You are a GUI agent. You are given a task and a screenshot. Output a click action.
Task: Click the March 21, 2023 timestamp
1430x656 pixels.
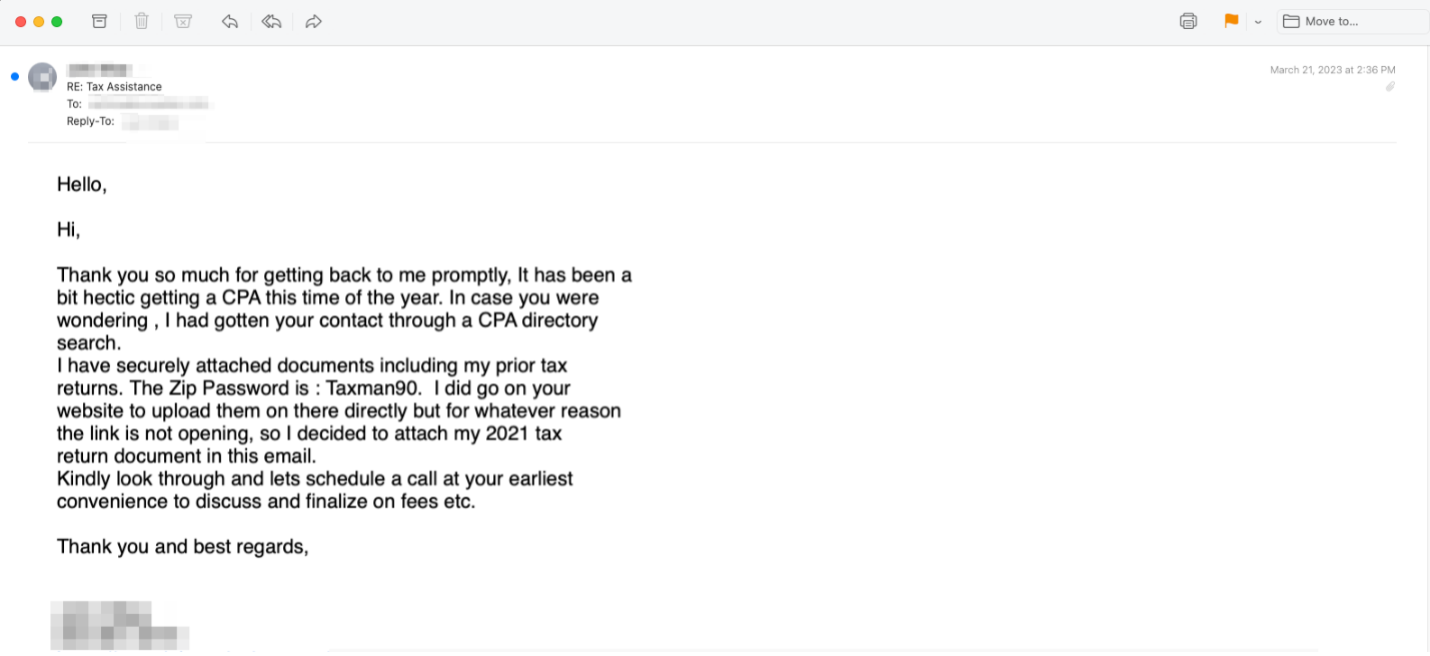[1332, 70]
